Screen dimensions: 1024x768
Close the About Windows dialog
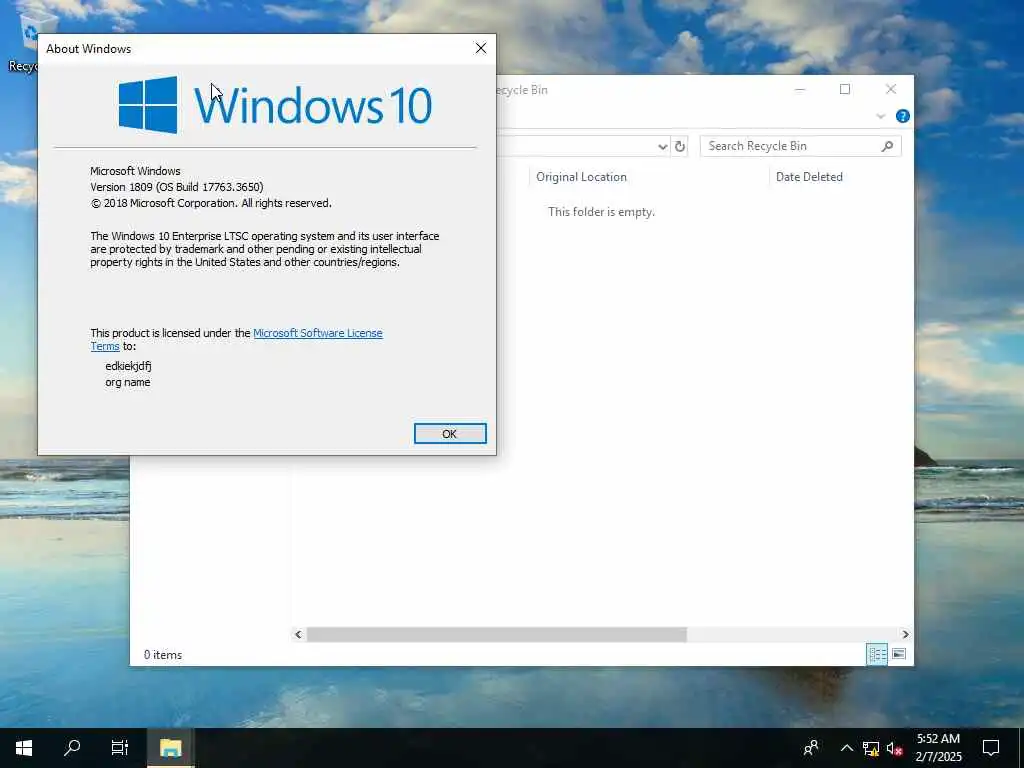pyautogui.click(x=481, y=48)
